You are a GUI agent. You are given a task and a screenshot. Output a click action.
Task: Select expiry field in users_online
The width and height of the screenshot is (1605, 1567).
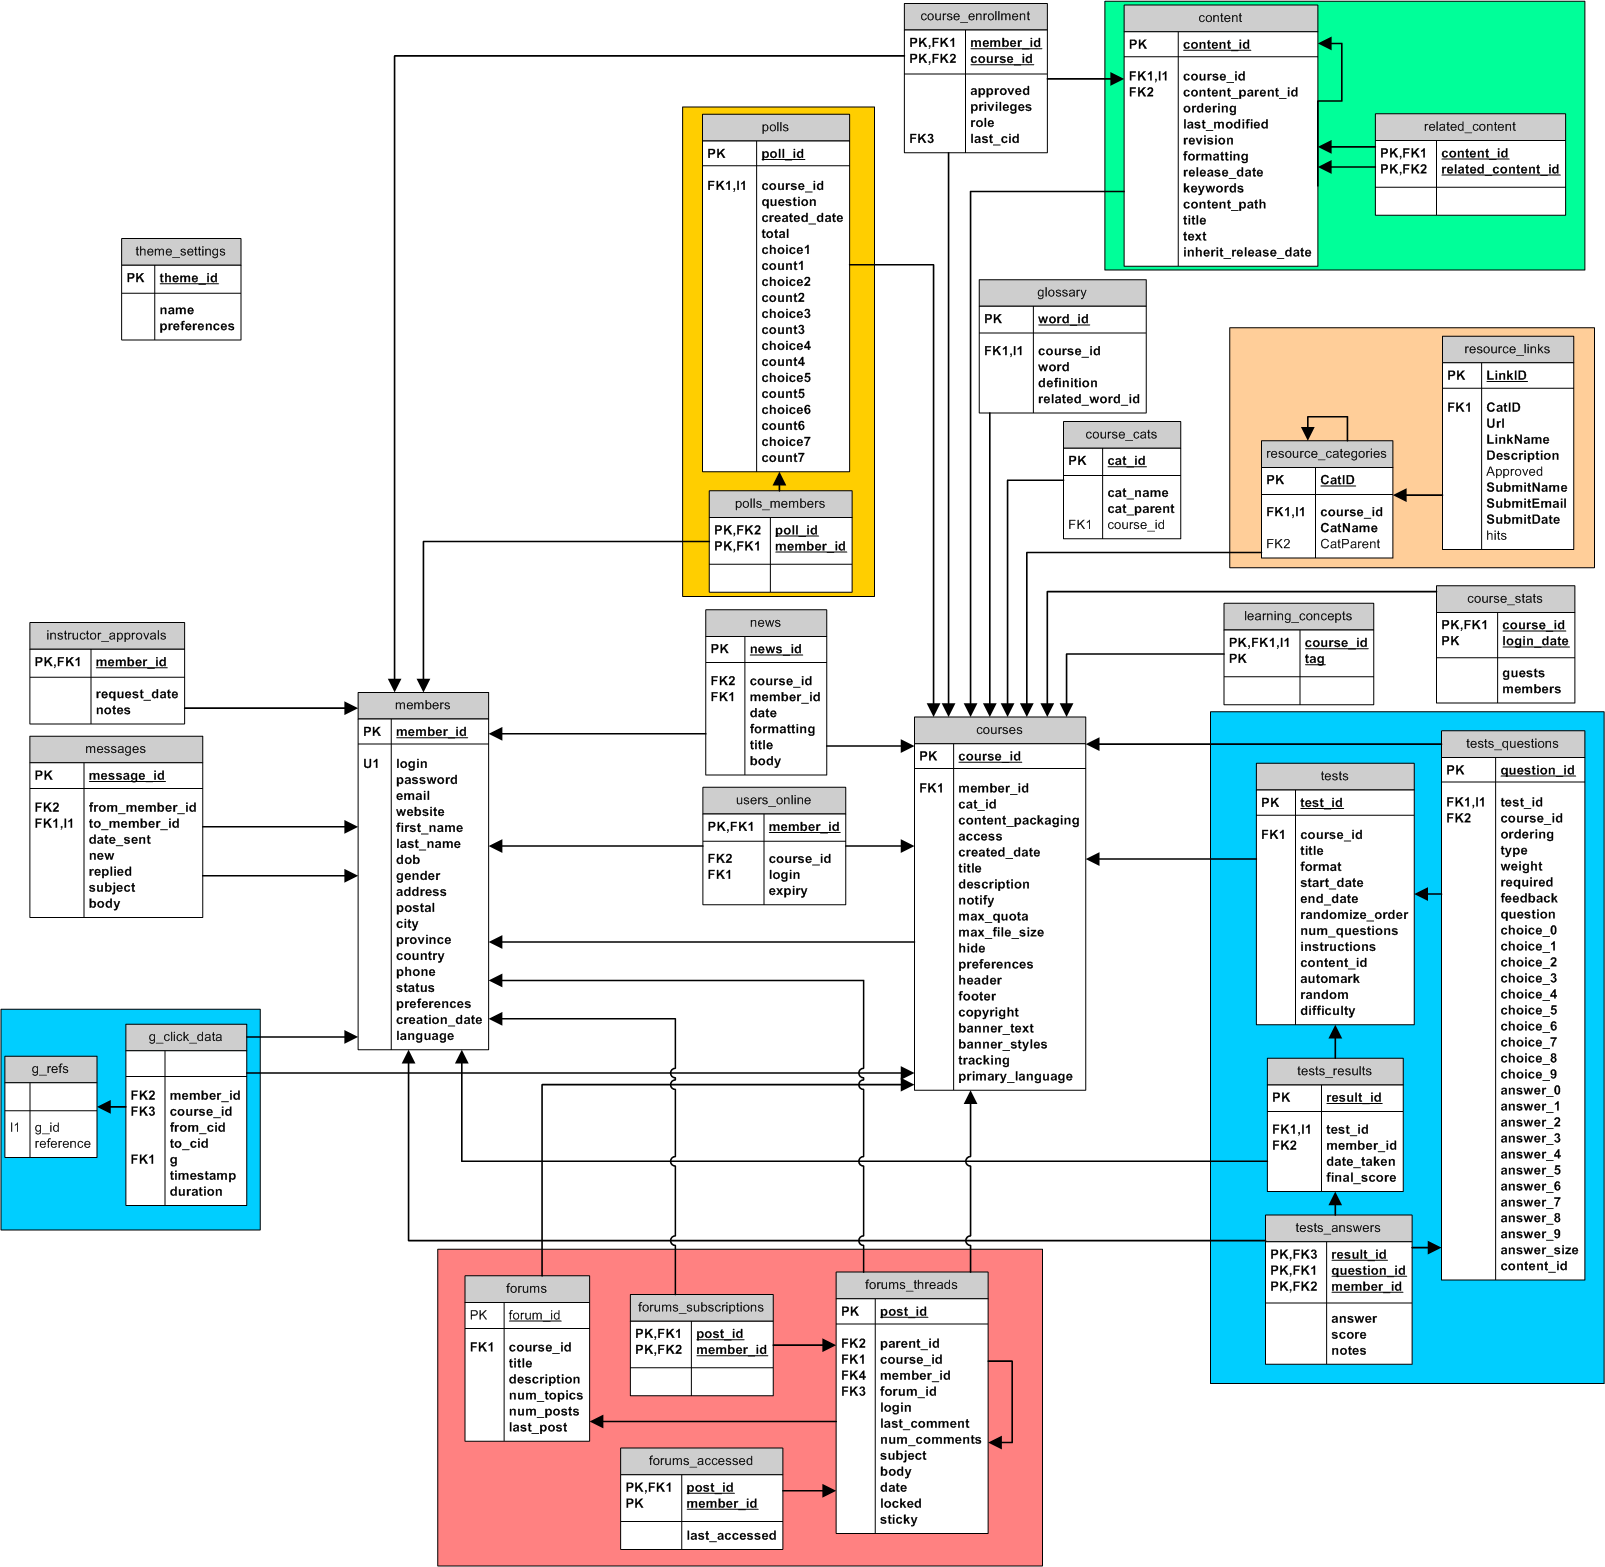(x=788, y=891)
